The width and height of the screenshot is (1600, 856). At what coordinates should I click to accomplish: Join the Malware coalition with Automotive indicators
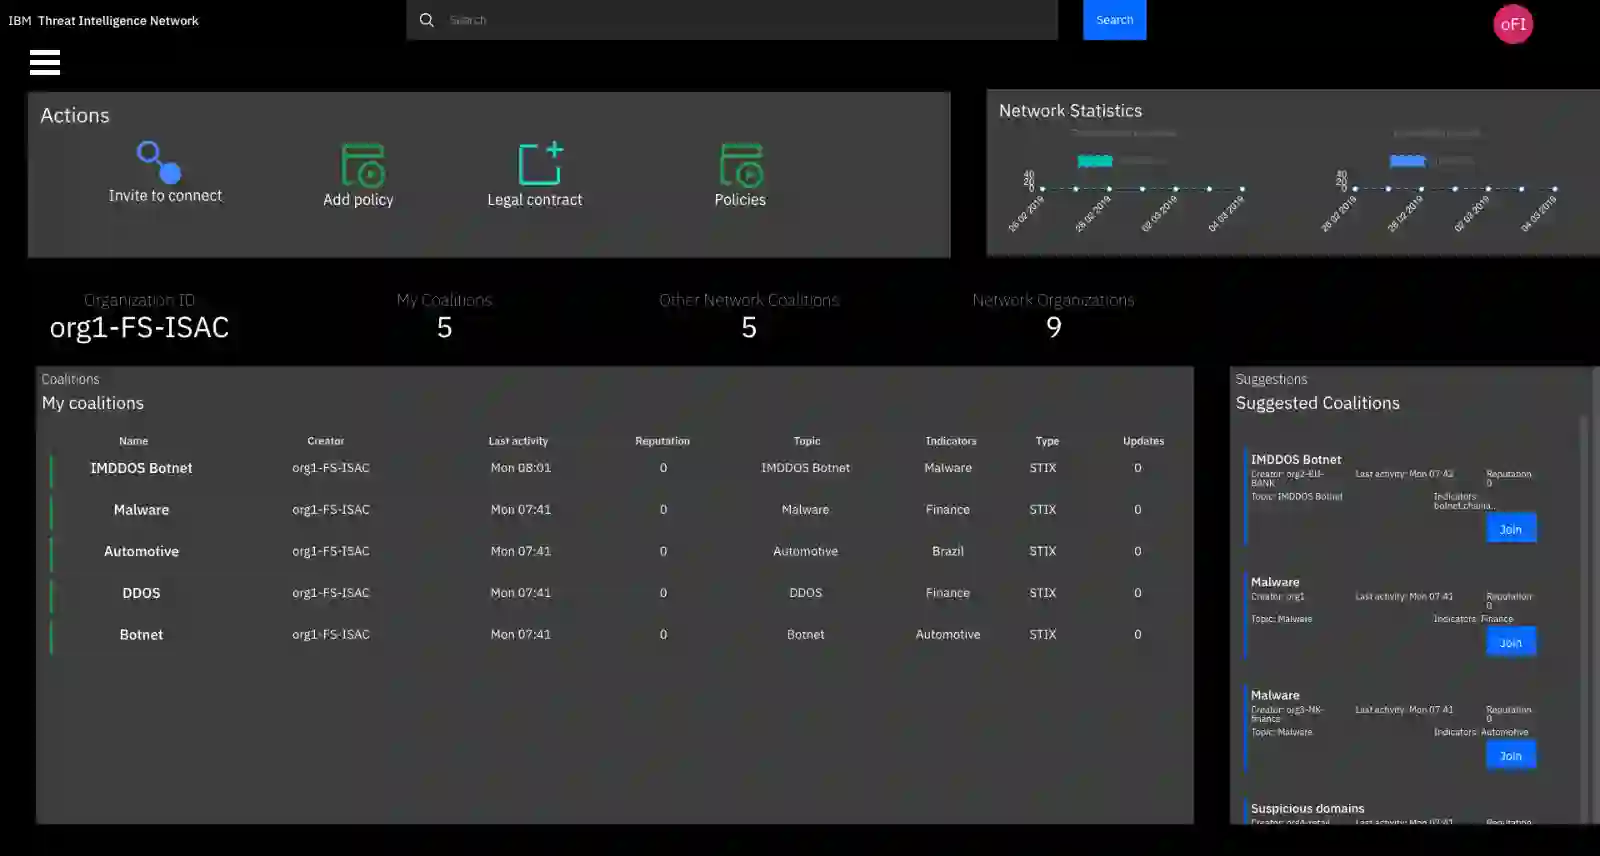tap(1511, 755)
